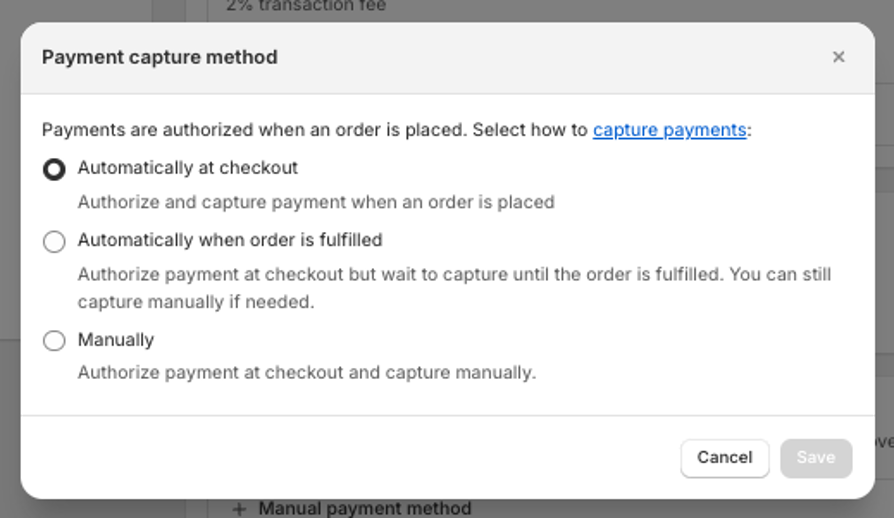The image size is (894, 518).
Task: Select the Automatically at checkout radio button
Action: pos(54,170)
